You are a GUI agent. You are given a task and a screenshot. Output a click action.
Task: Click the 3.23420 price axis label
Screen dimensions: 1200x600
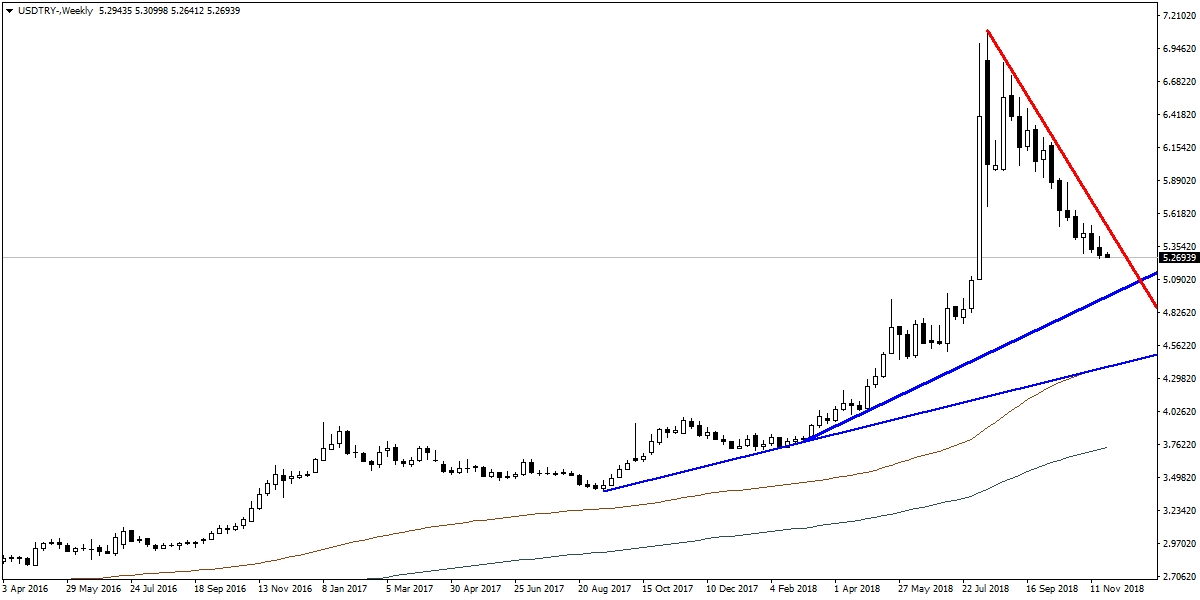point(1179,511)
